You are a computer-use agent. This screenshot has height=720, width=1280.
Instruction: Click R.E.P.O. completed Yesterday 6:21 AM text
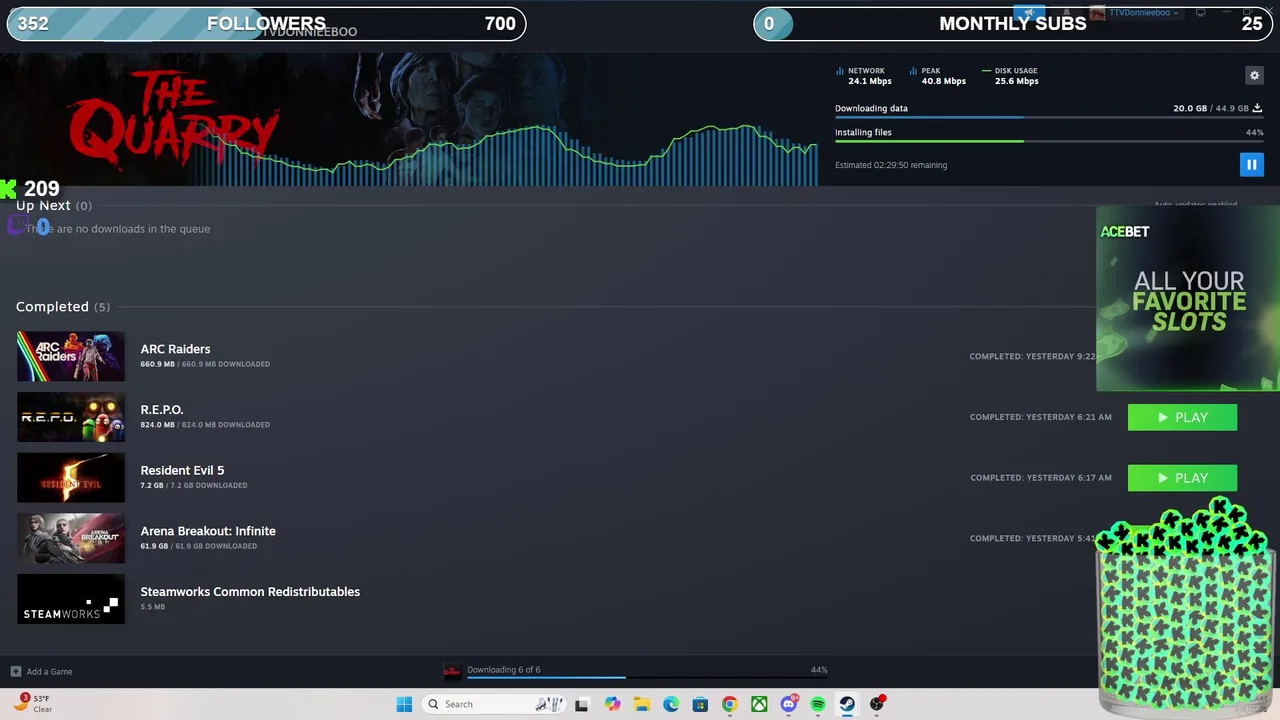[1041, 417]
